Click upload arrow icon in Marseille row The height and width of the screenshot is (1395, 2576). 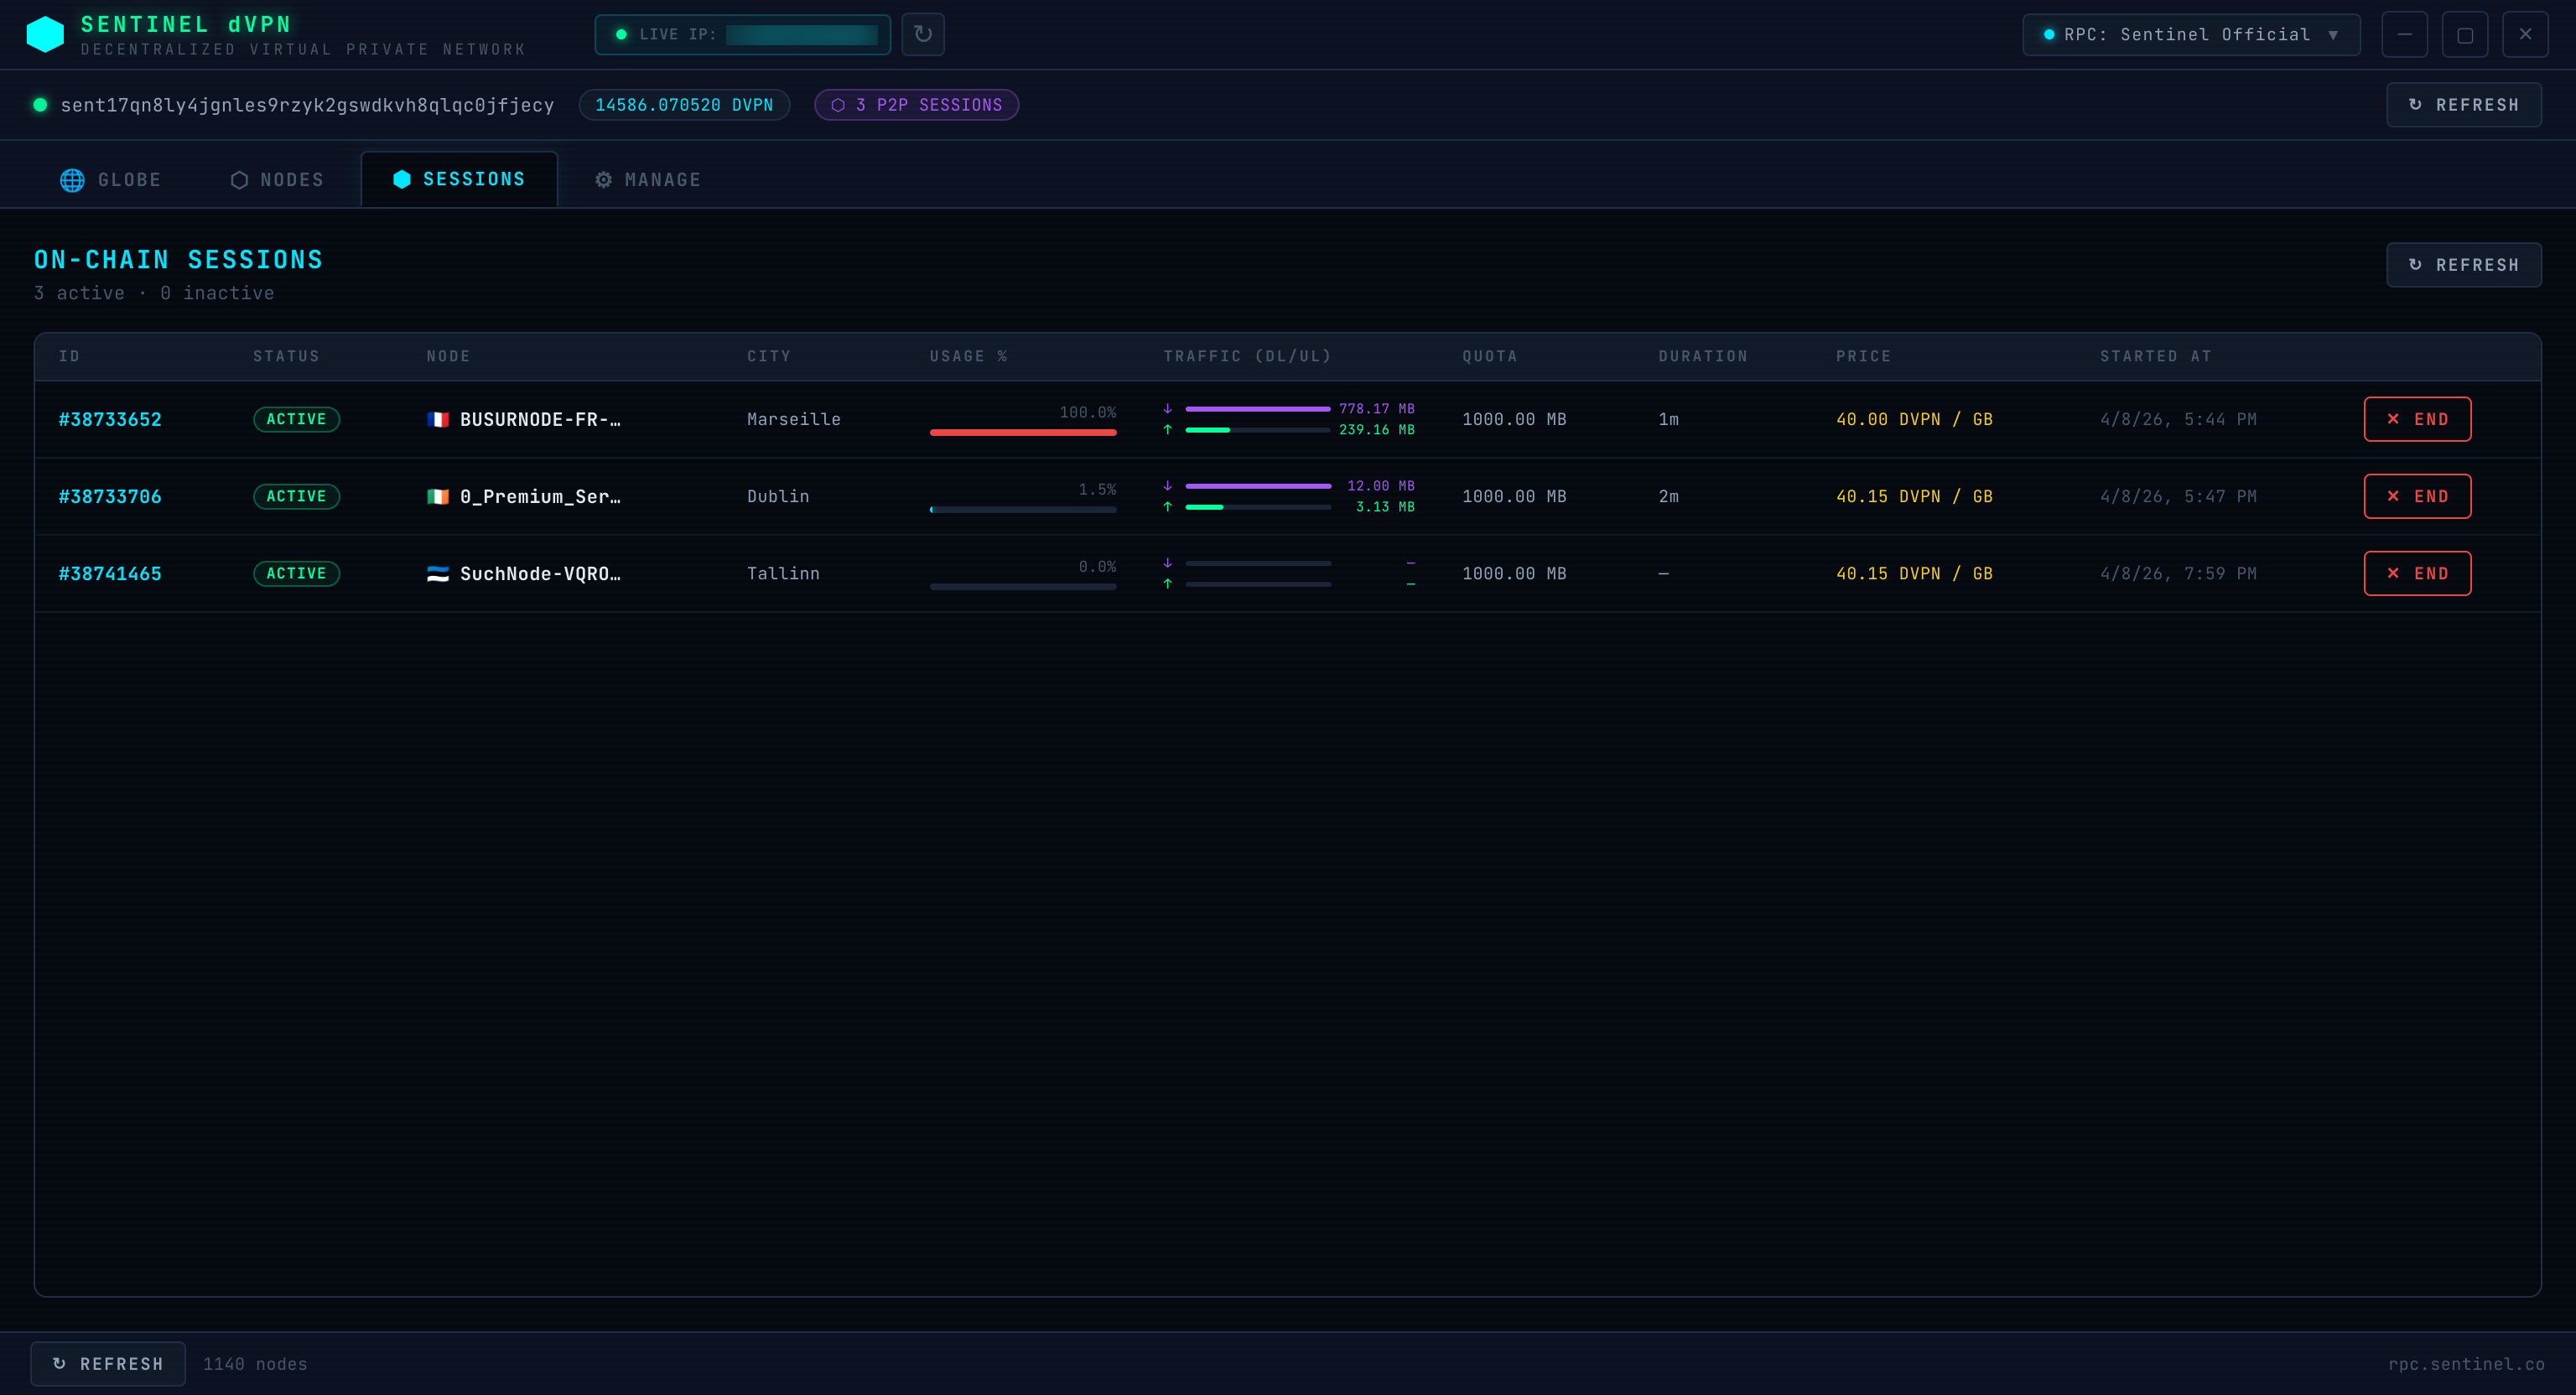click(x=1167, y=429)
